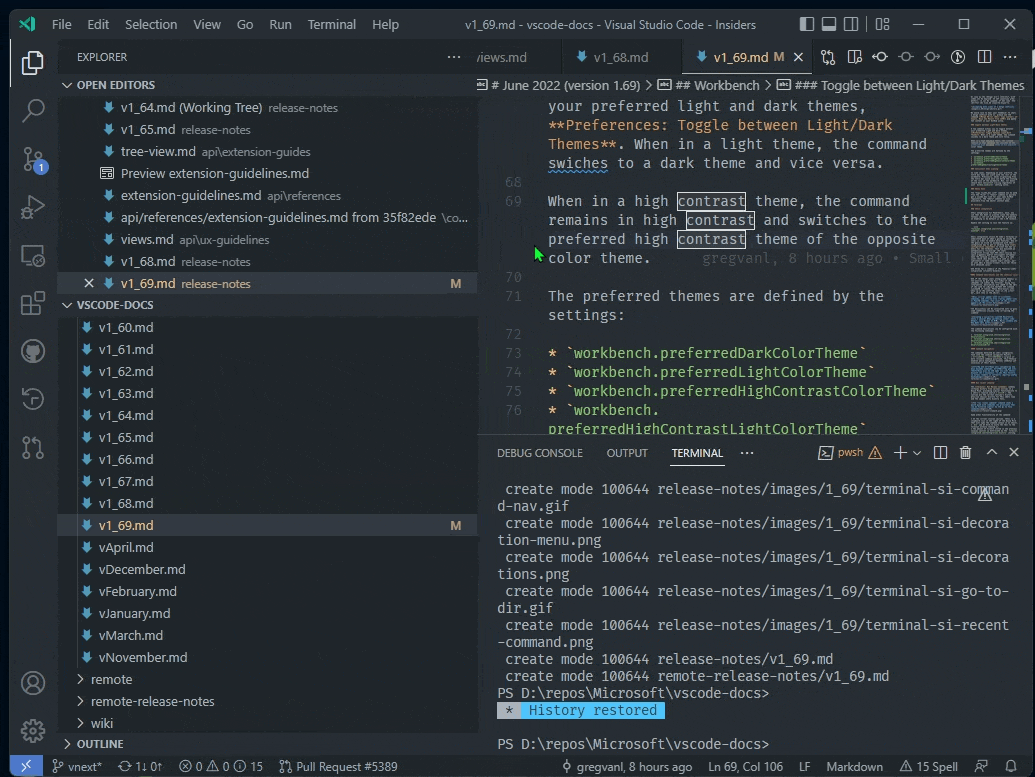
Task: Collapse the Open Editors section
Action: tap(267, 85)
